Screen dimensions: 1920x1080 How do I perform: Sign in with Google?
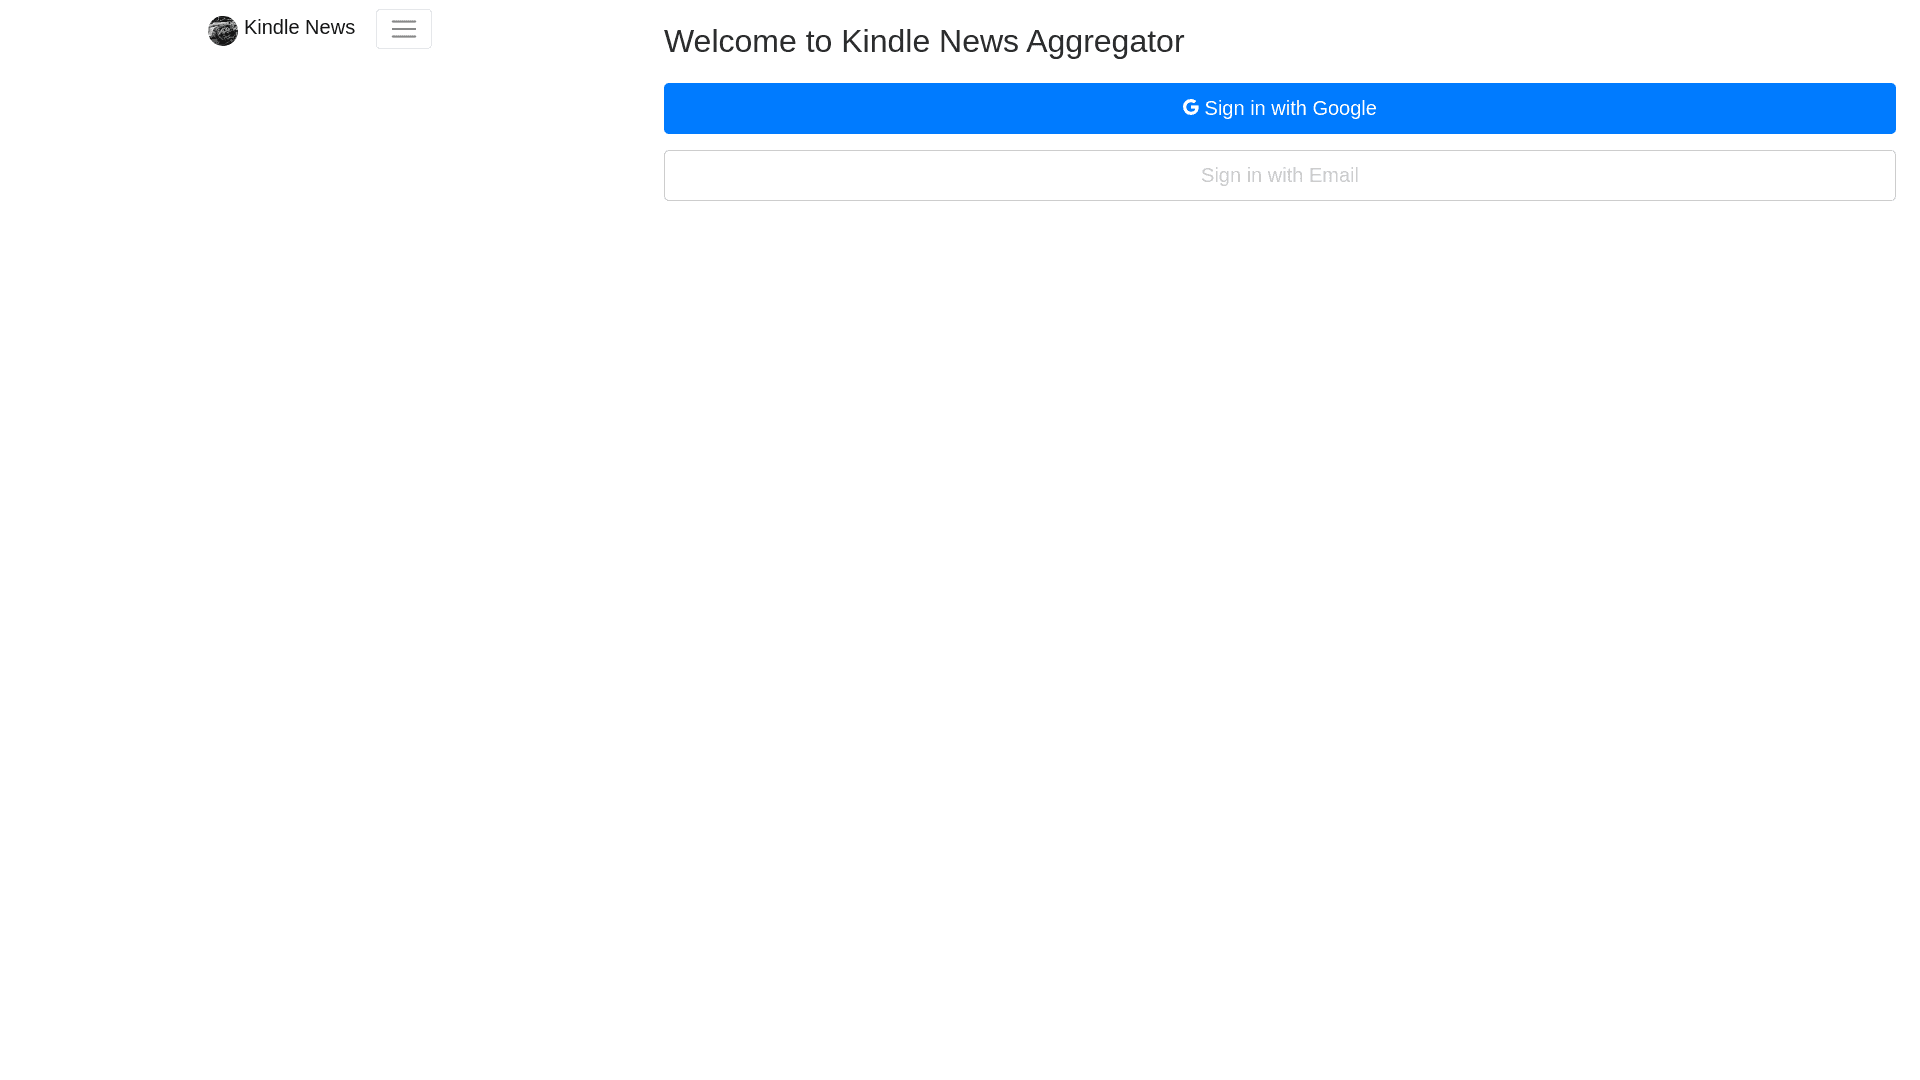[1279, 108]
